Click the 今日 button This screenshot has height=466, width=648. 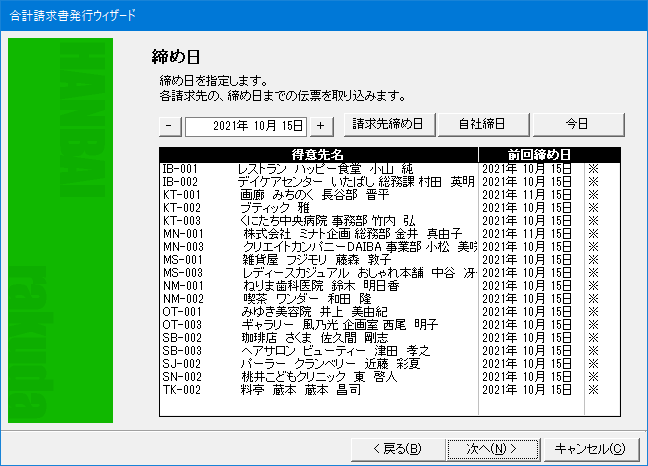click(578, 124)
